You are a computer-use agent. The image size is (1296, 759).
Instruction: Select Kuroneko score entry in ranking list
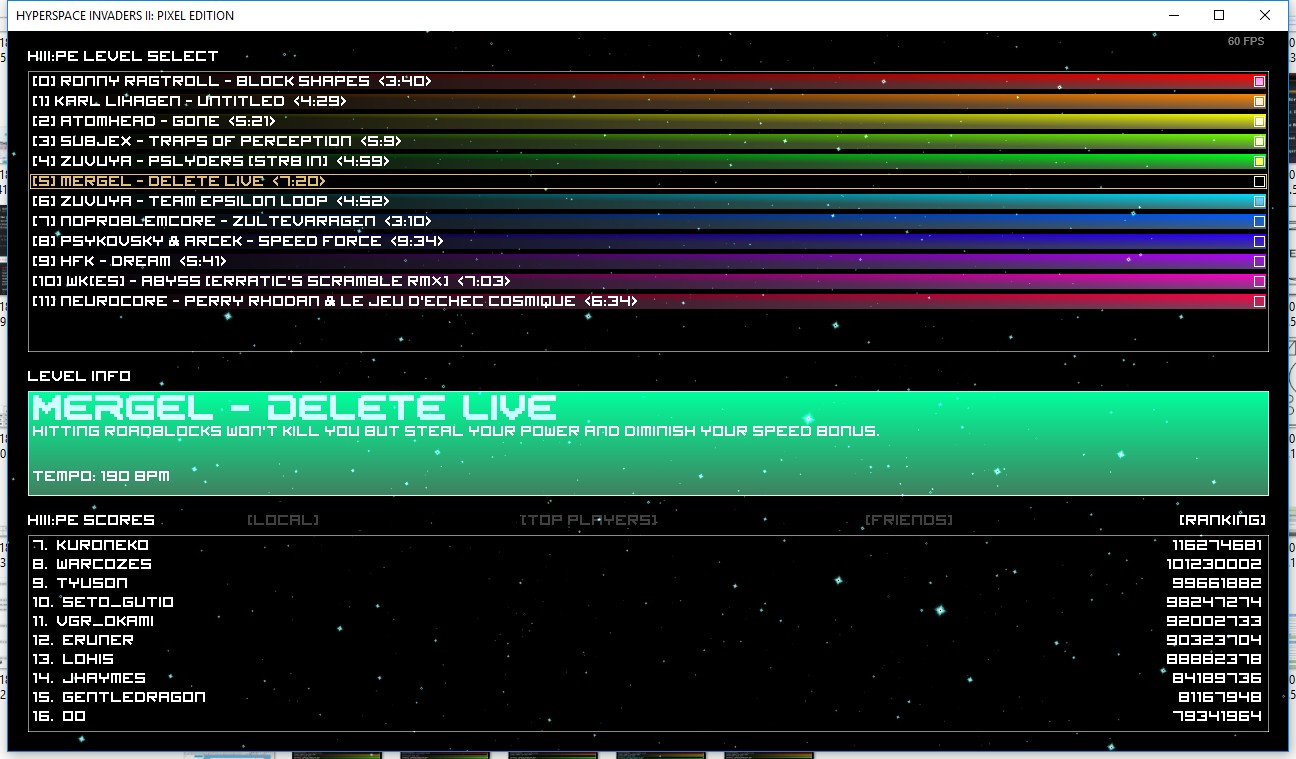pyautogui.click(x=102, y=545)
